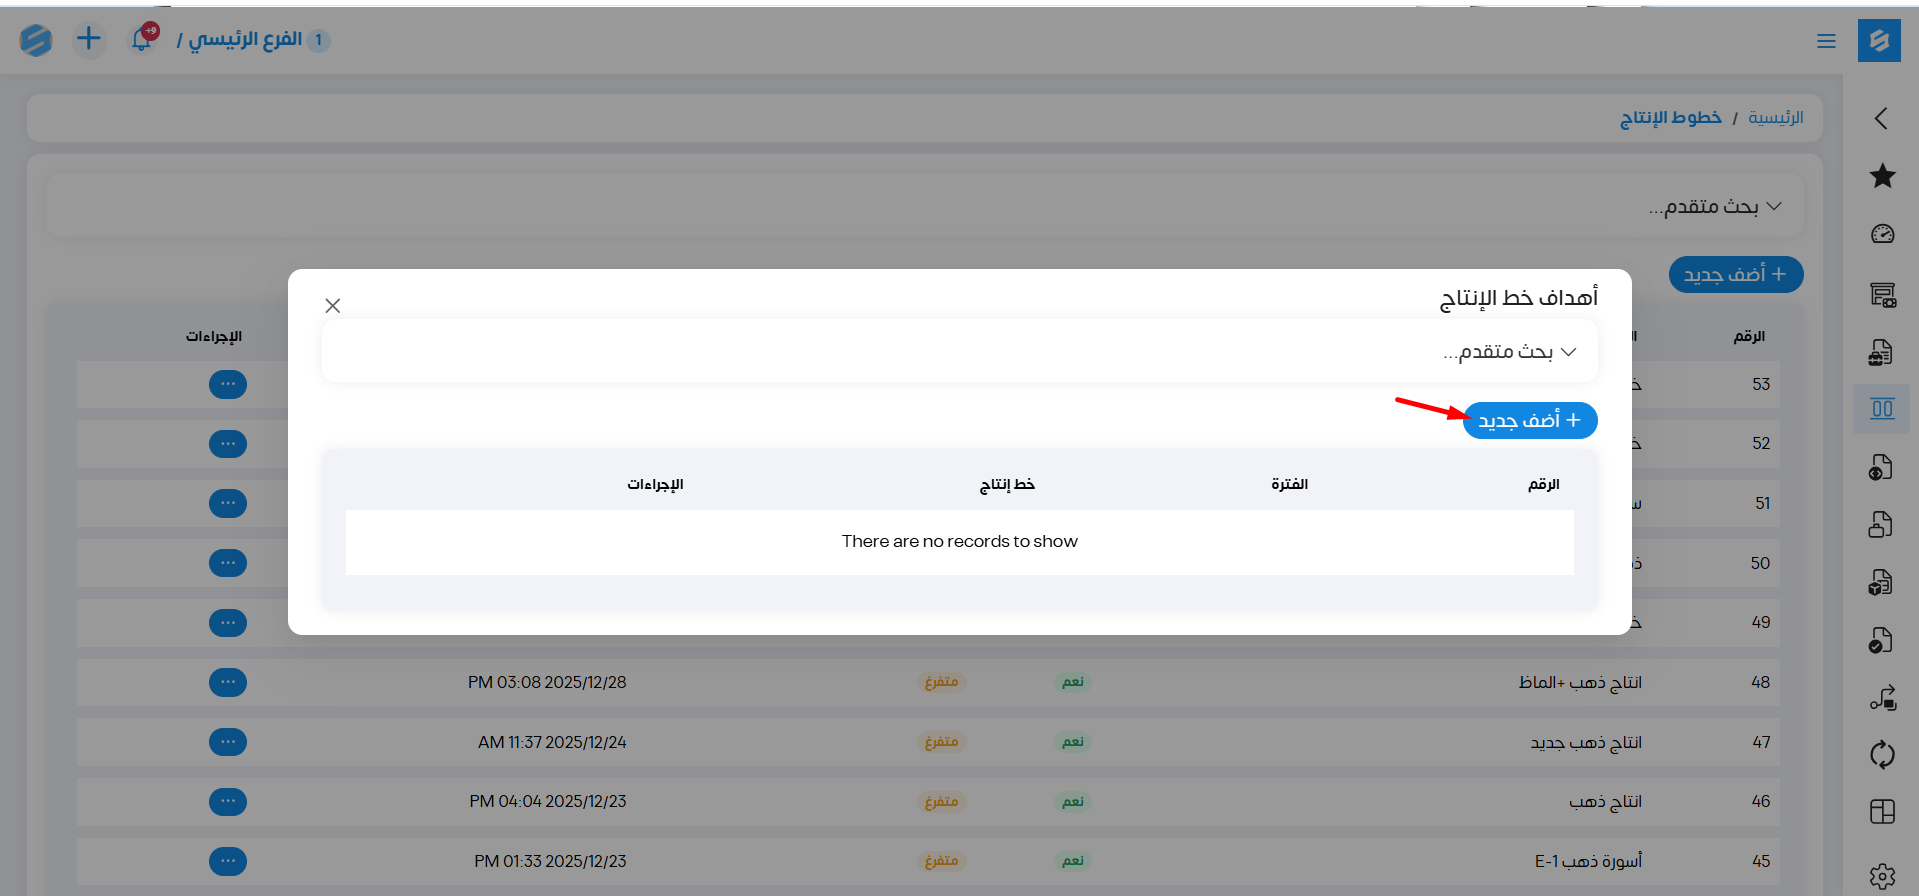Select the production lines sidebar icon
The image size is (1919, 896).
click(1882, 409)
